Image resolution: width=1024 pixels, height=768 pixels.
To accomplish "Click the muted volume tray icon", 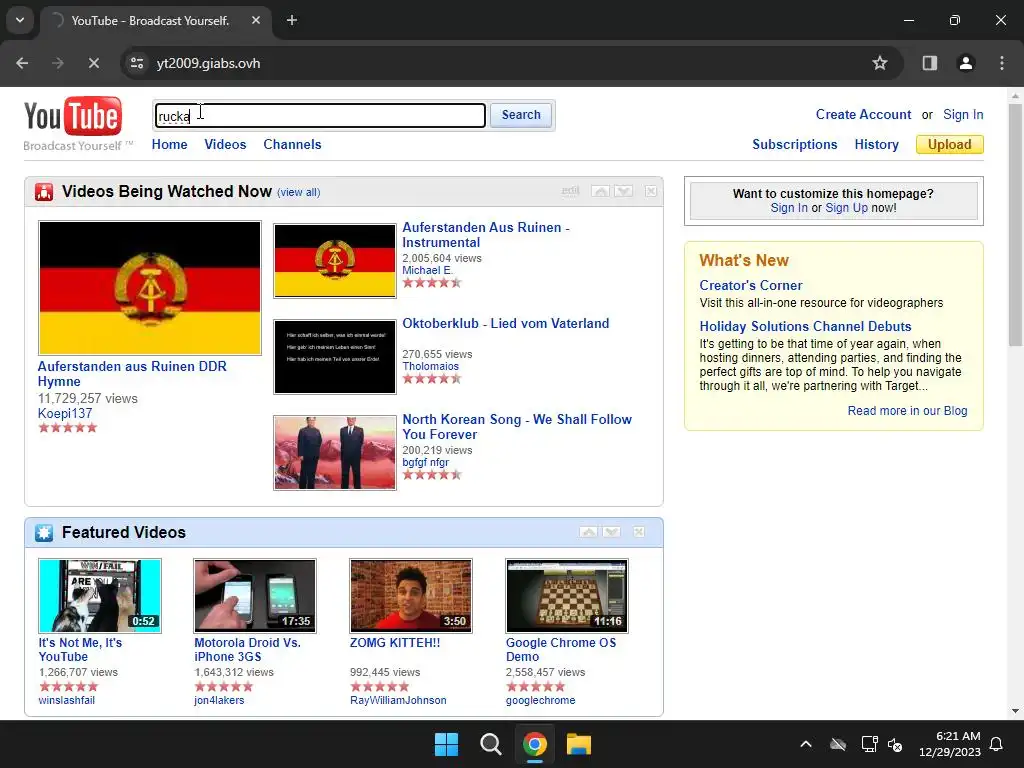I will pos(895,744).
